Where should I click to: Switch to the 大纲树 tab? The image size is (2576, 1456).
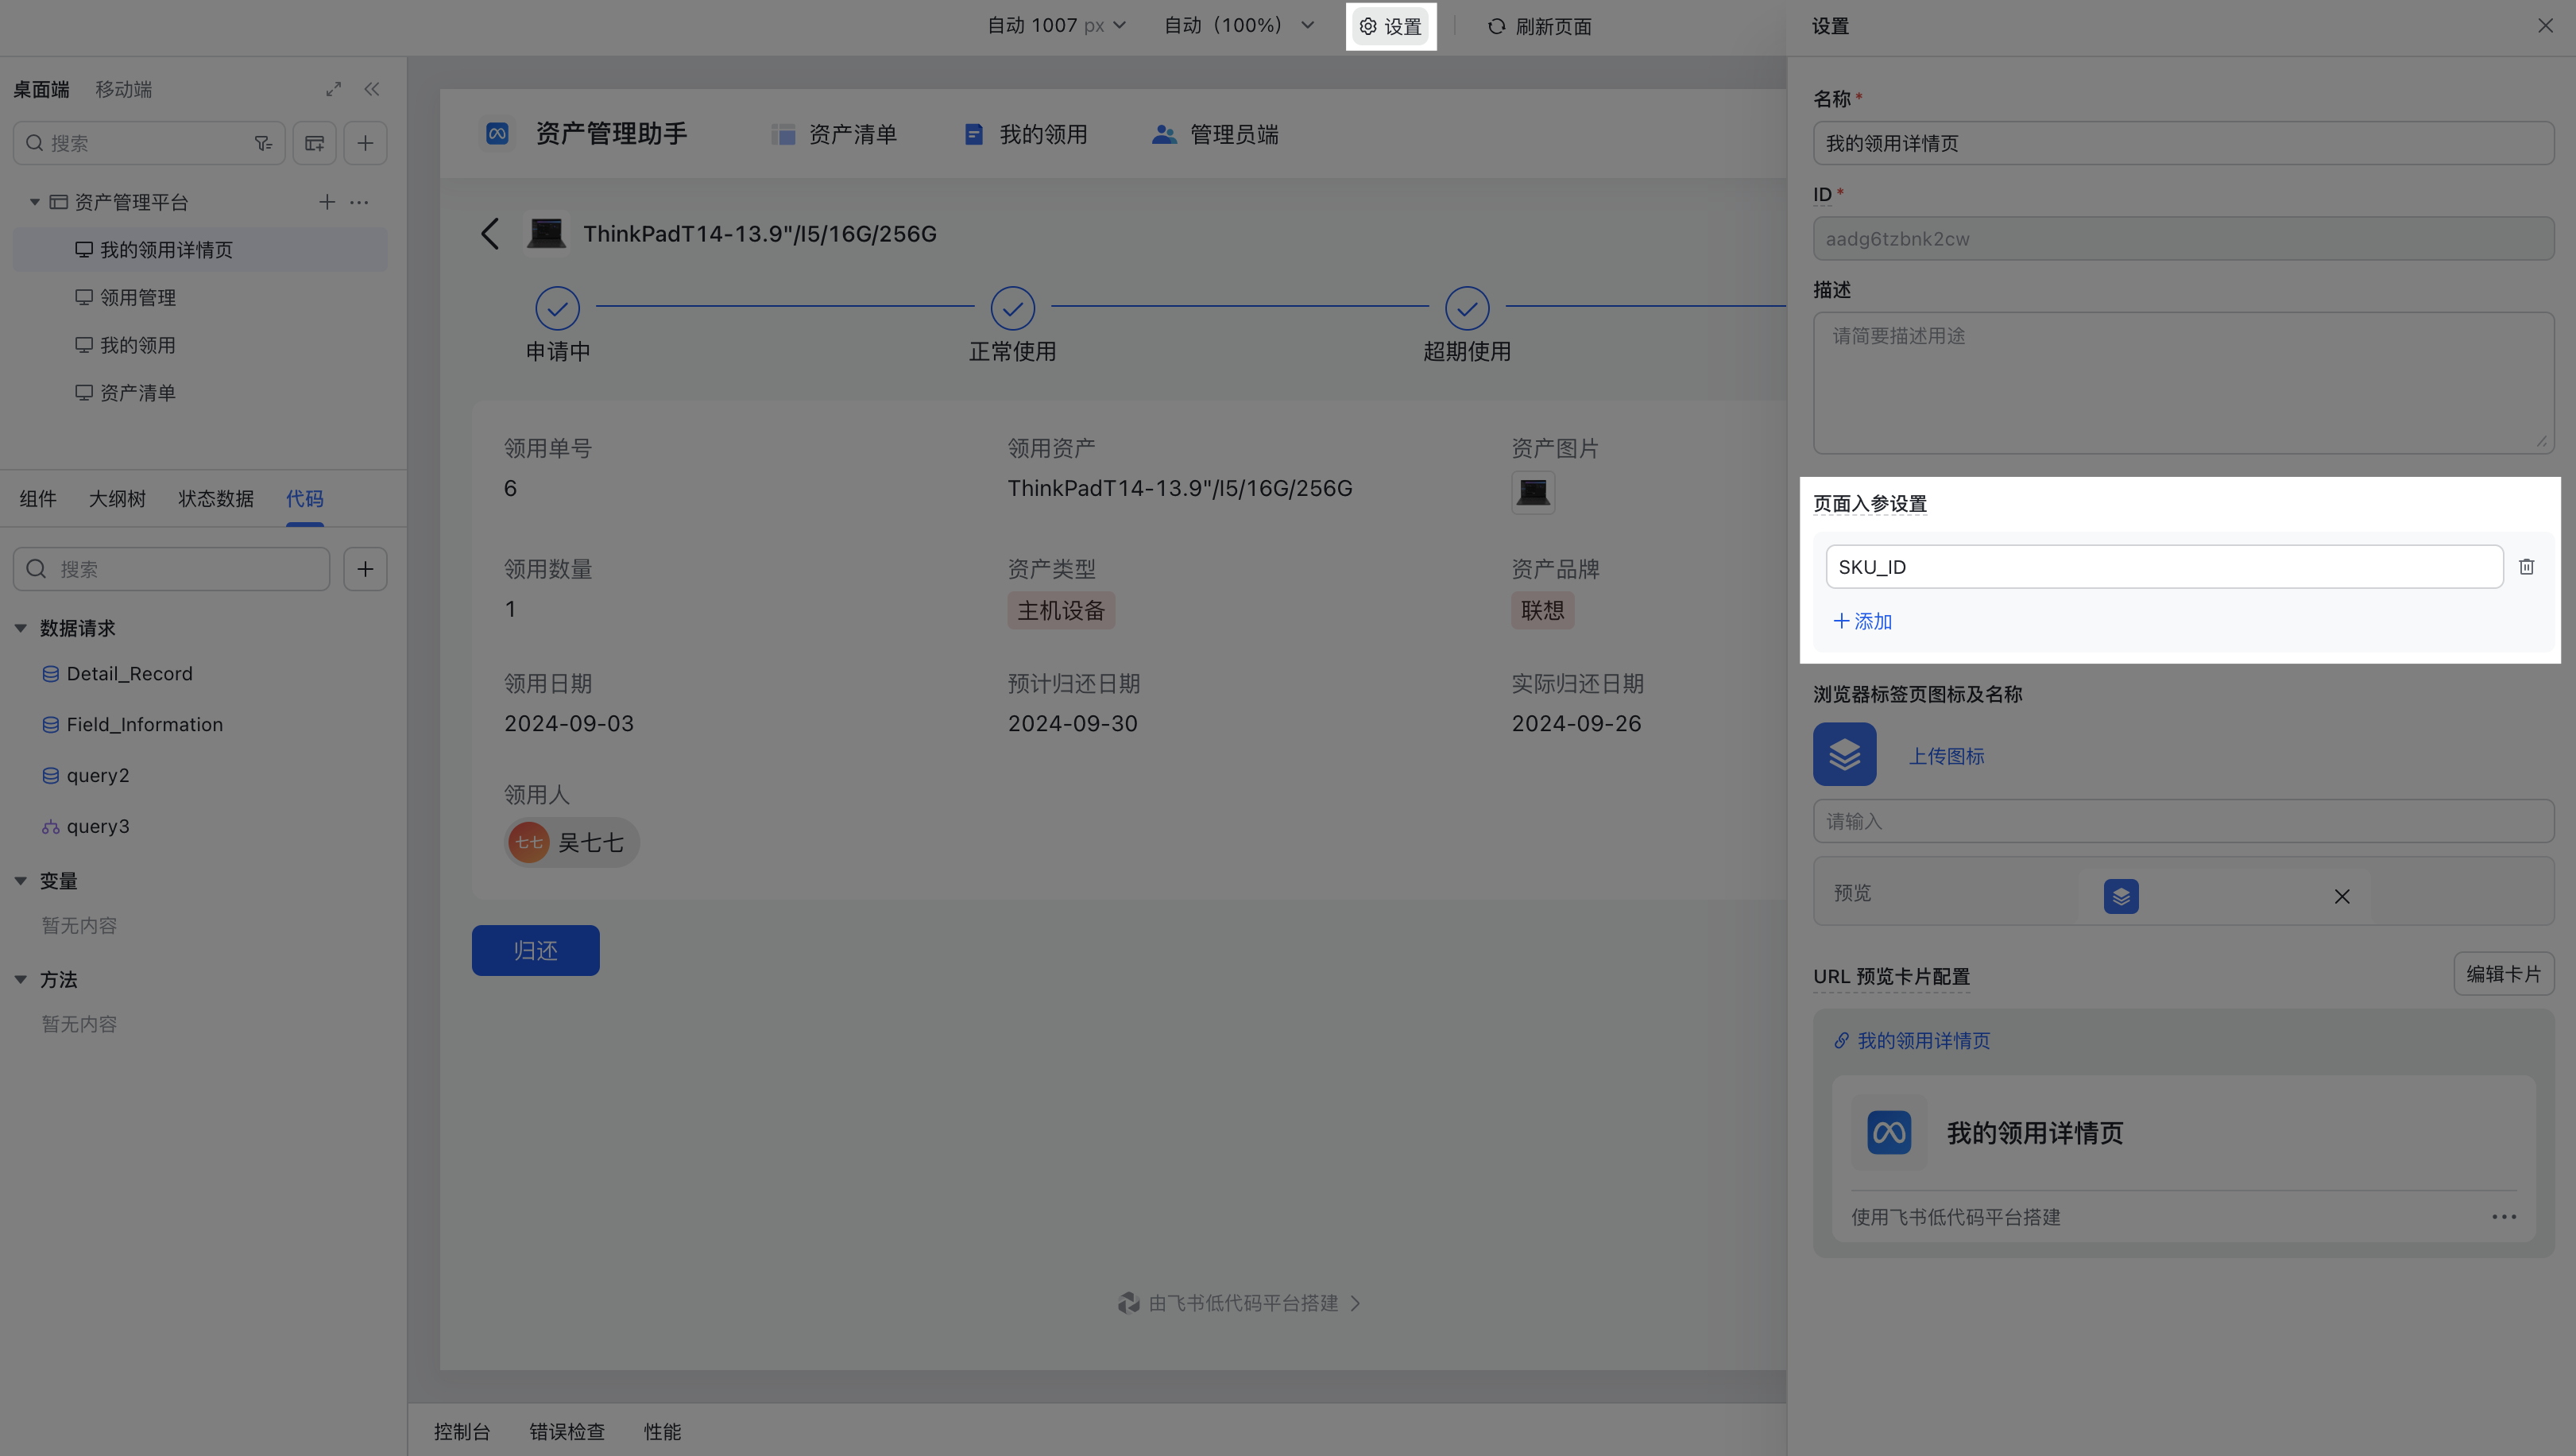[x=117, y=498]
